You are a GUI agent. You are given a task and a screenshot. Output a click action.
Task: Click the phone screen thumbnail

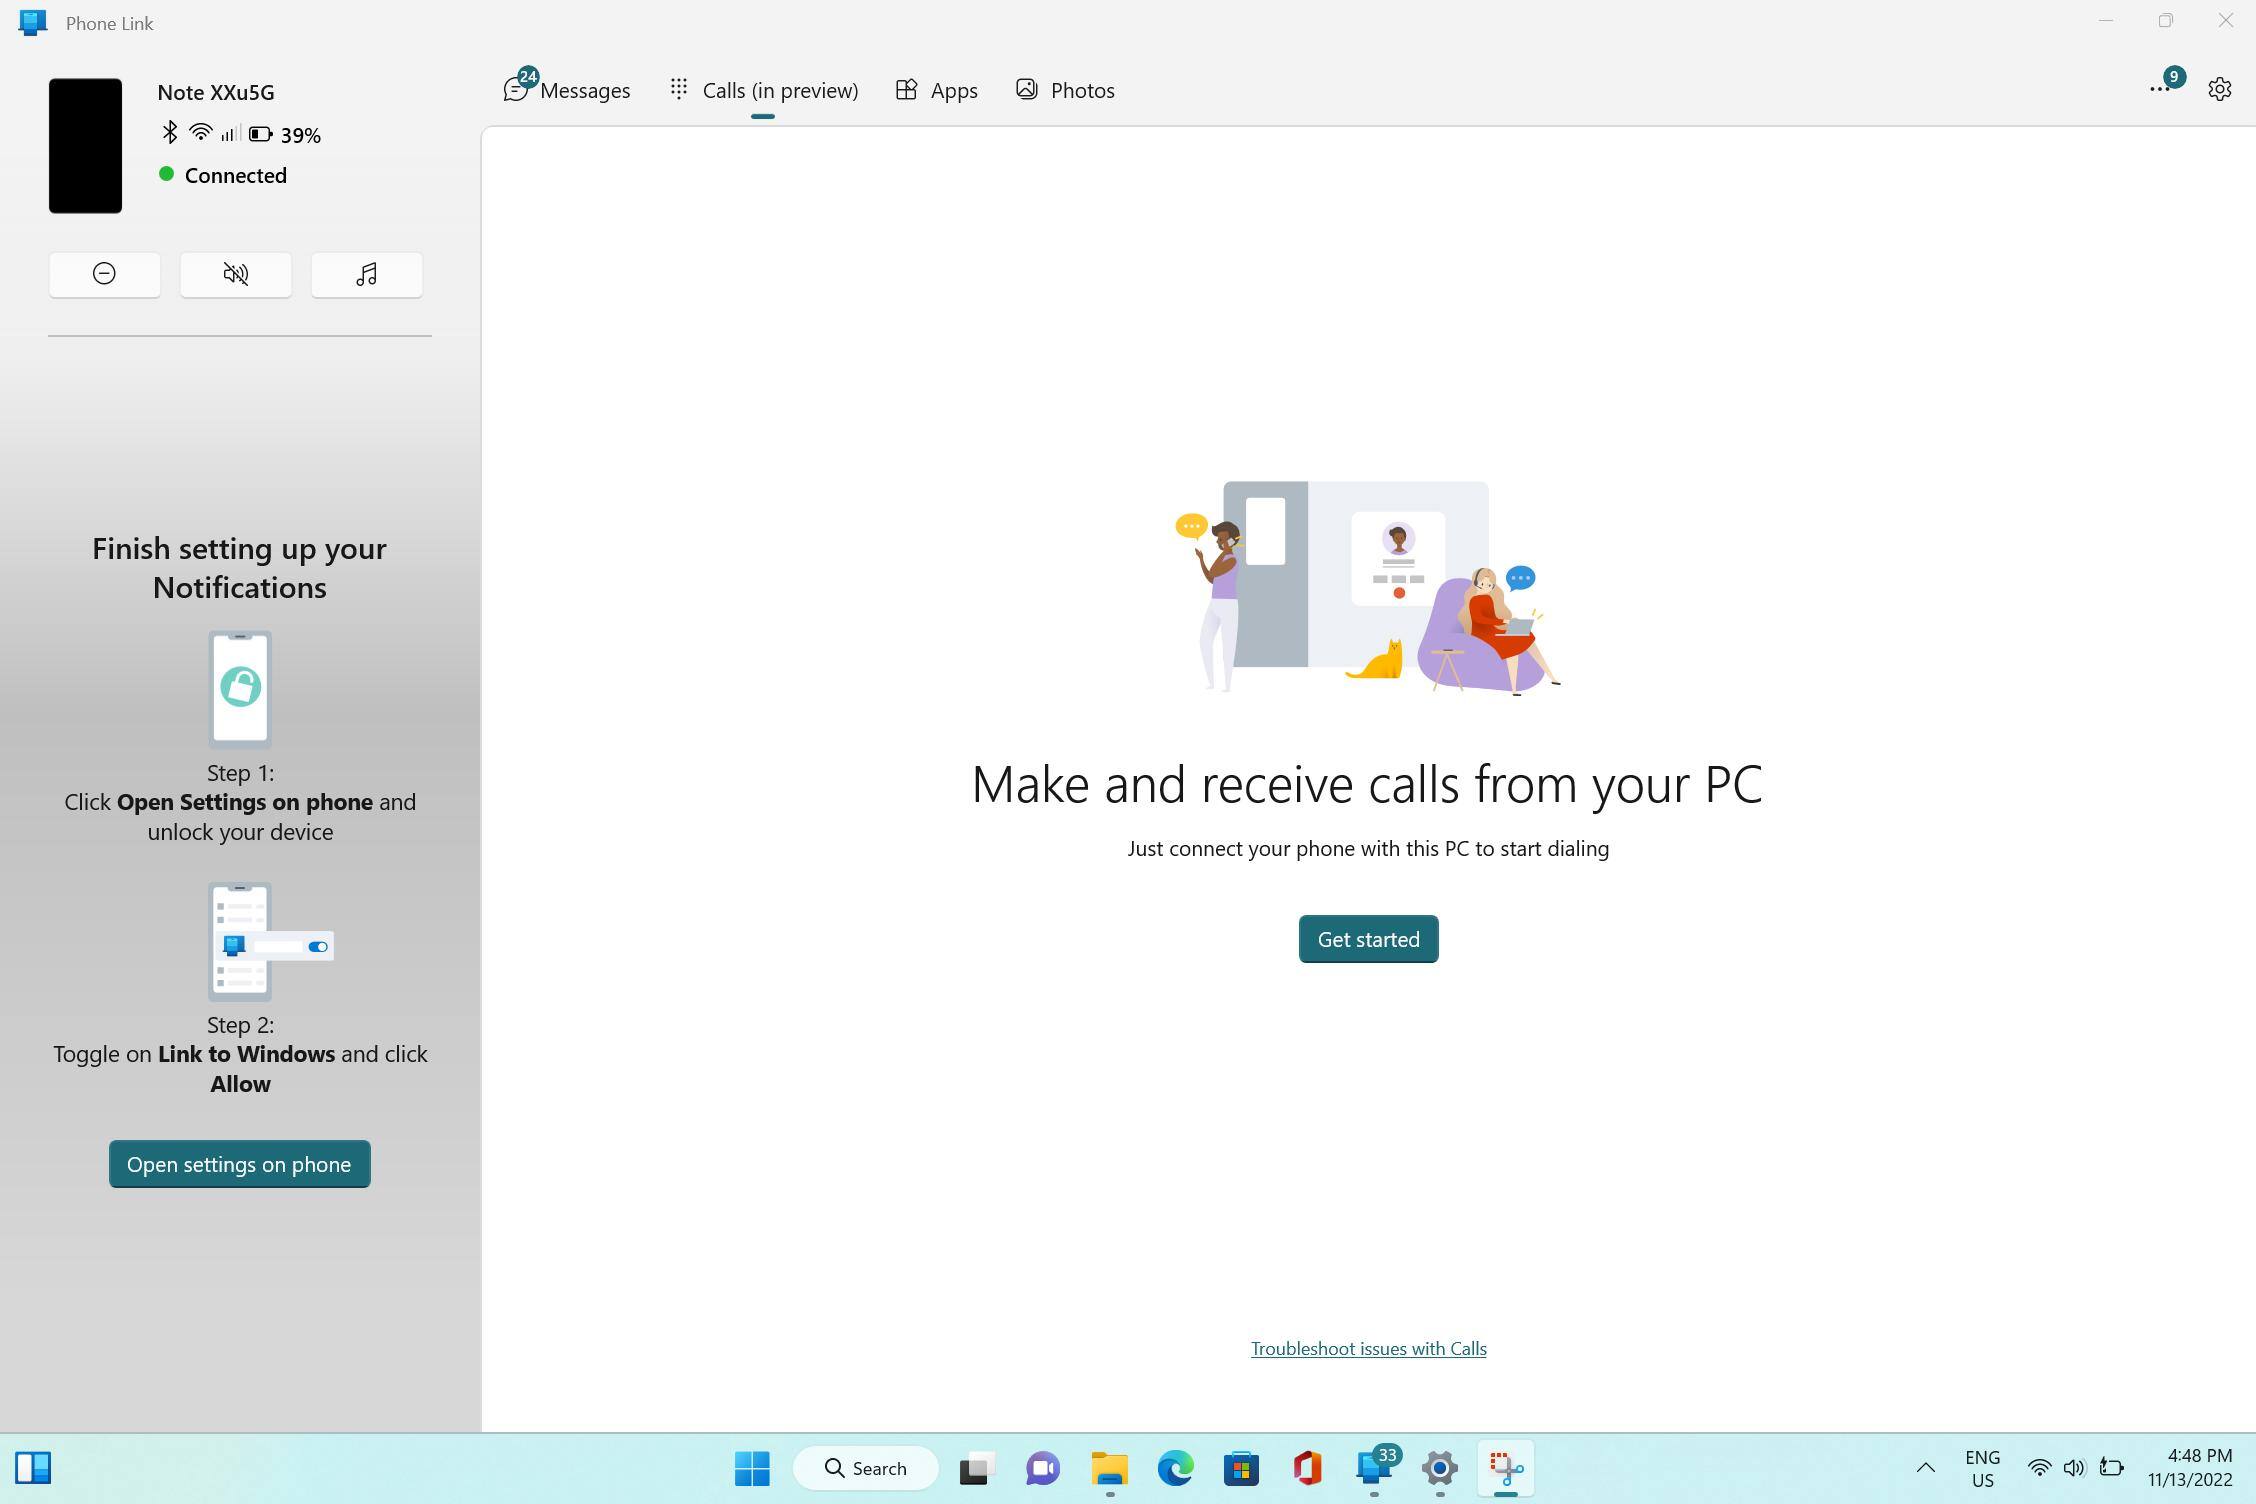point(85,146)
